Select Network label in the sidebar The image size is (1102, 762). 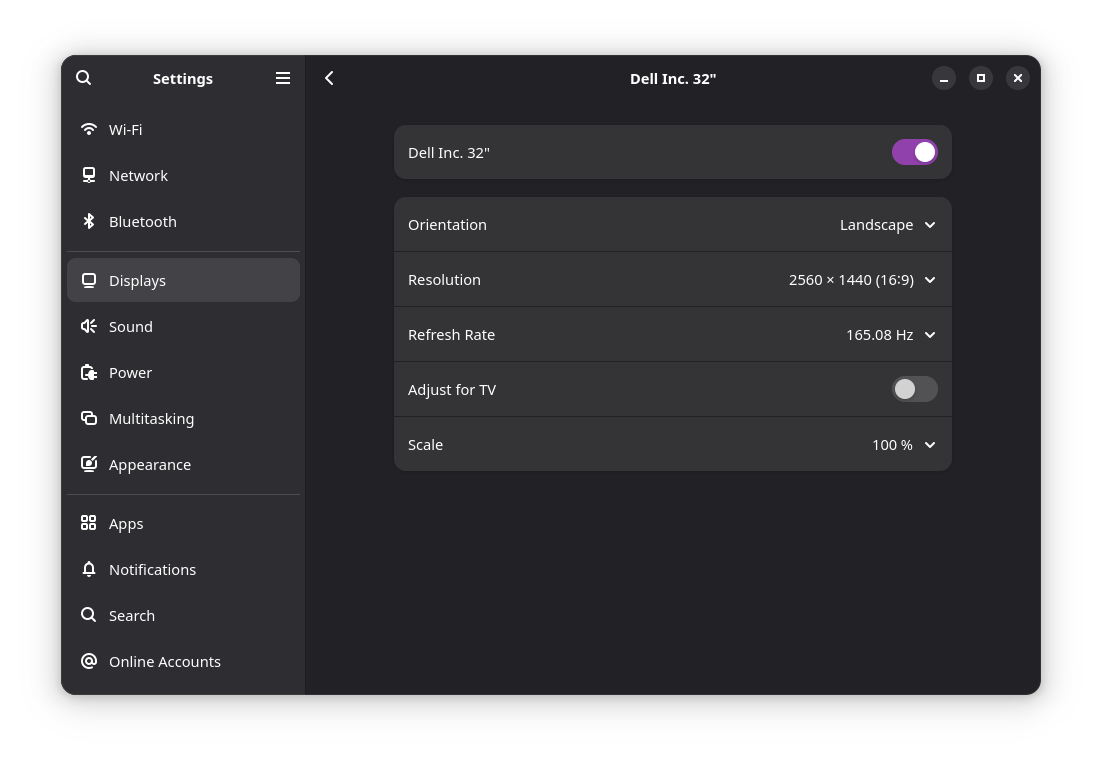pos(138,176)
